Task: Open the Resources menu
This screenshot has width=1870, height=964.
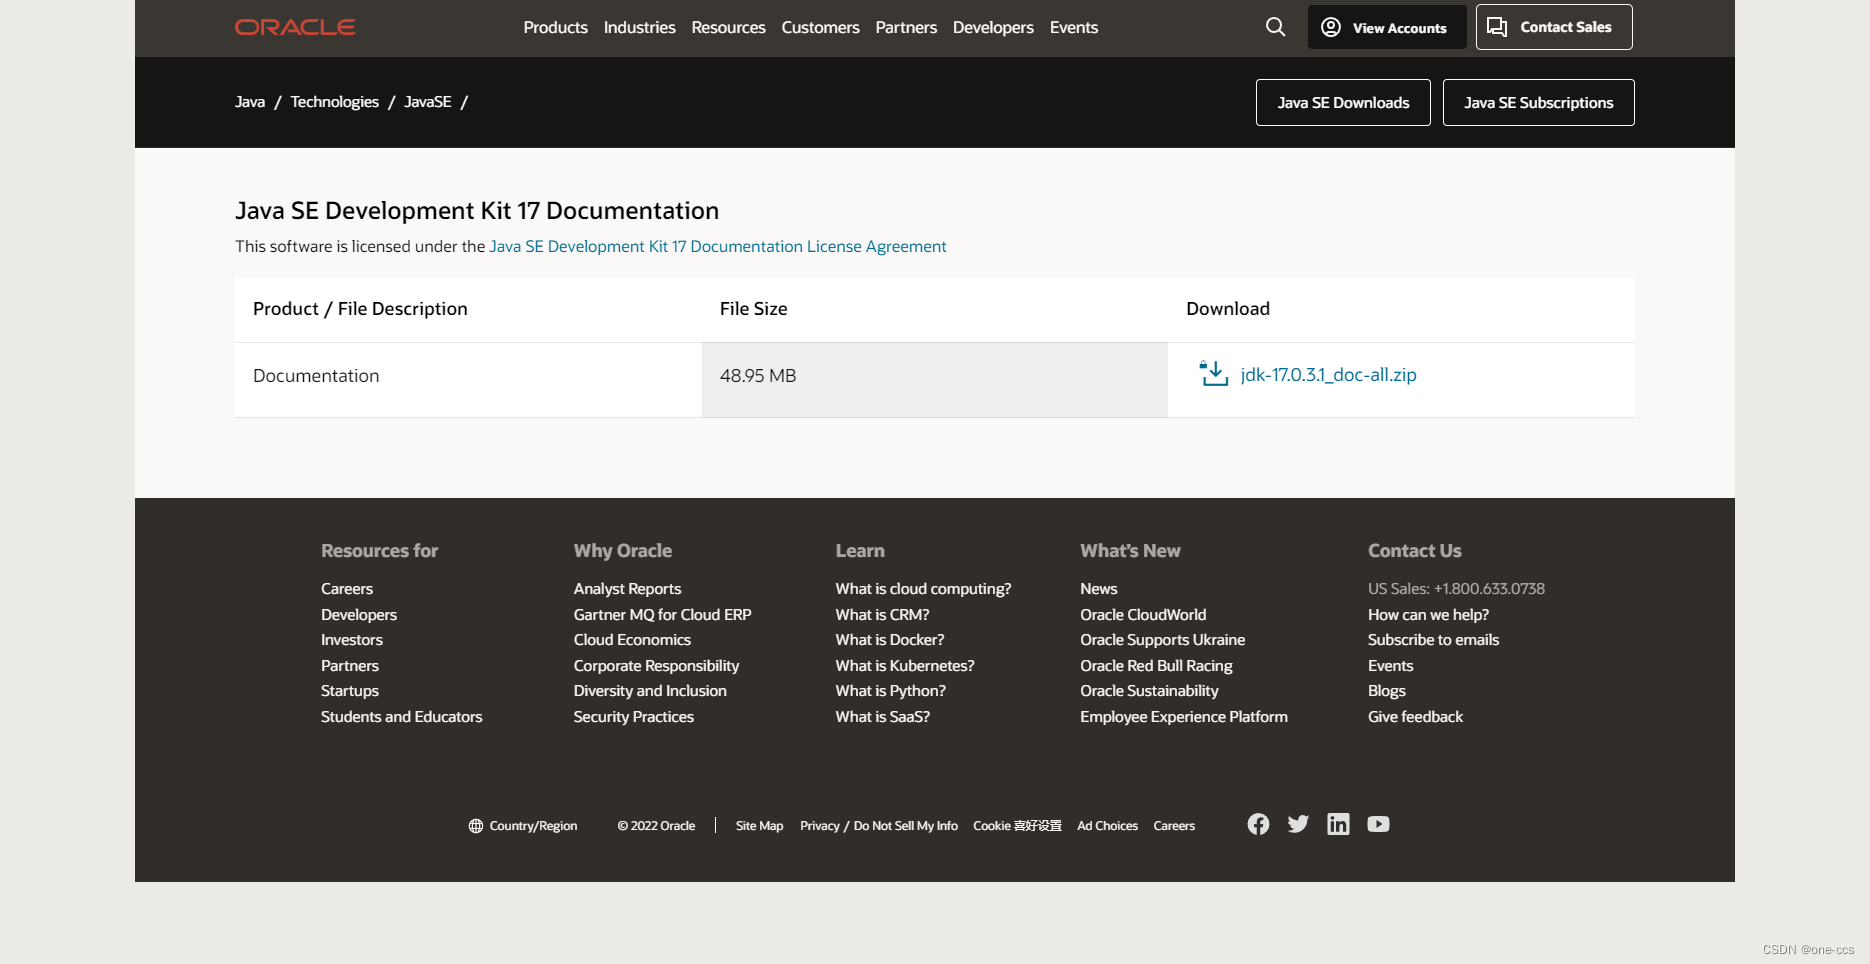Action: (728, 27)
